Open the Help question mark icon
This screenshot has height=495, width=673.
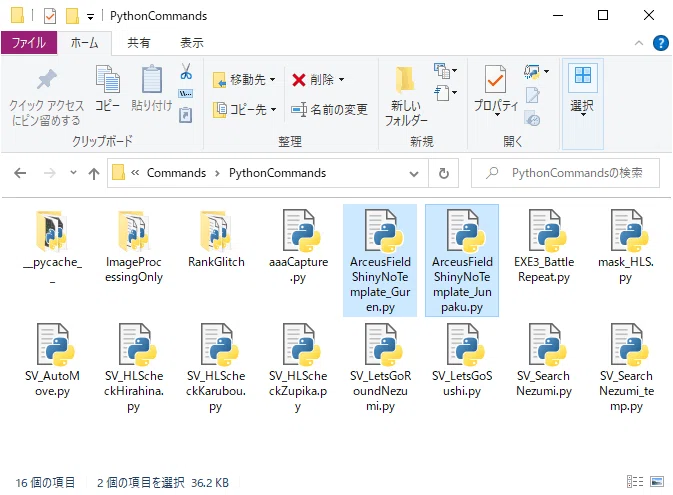[x=661, y=43]
